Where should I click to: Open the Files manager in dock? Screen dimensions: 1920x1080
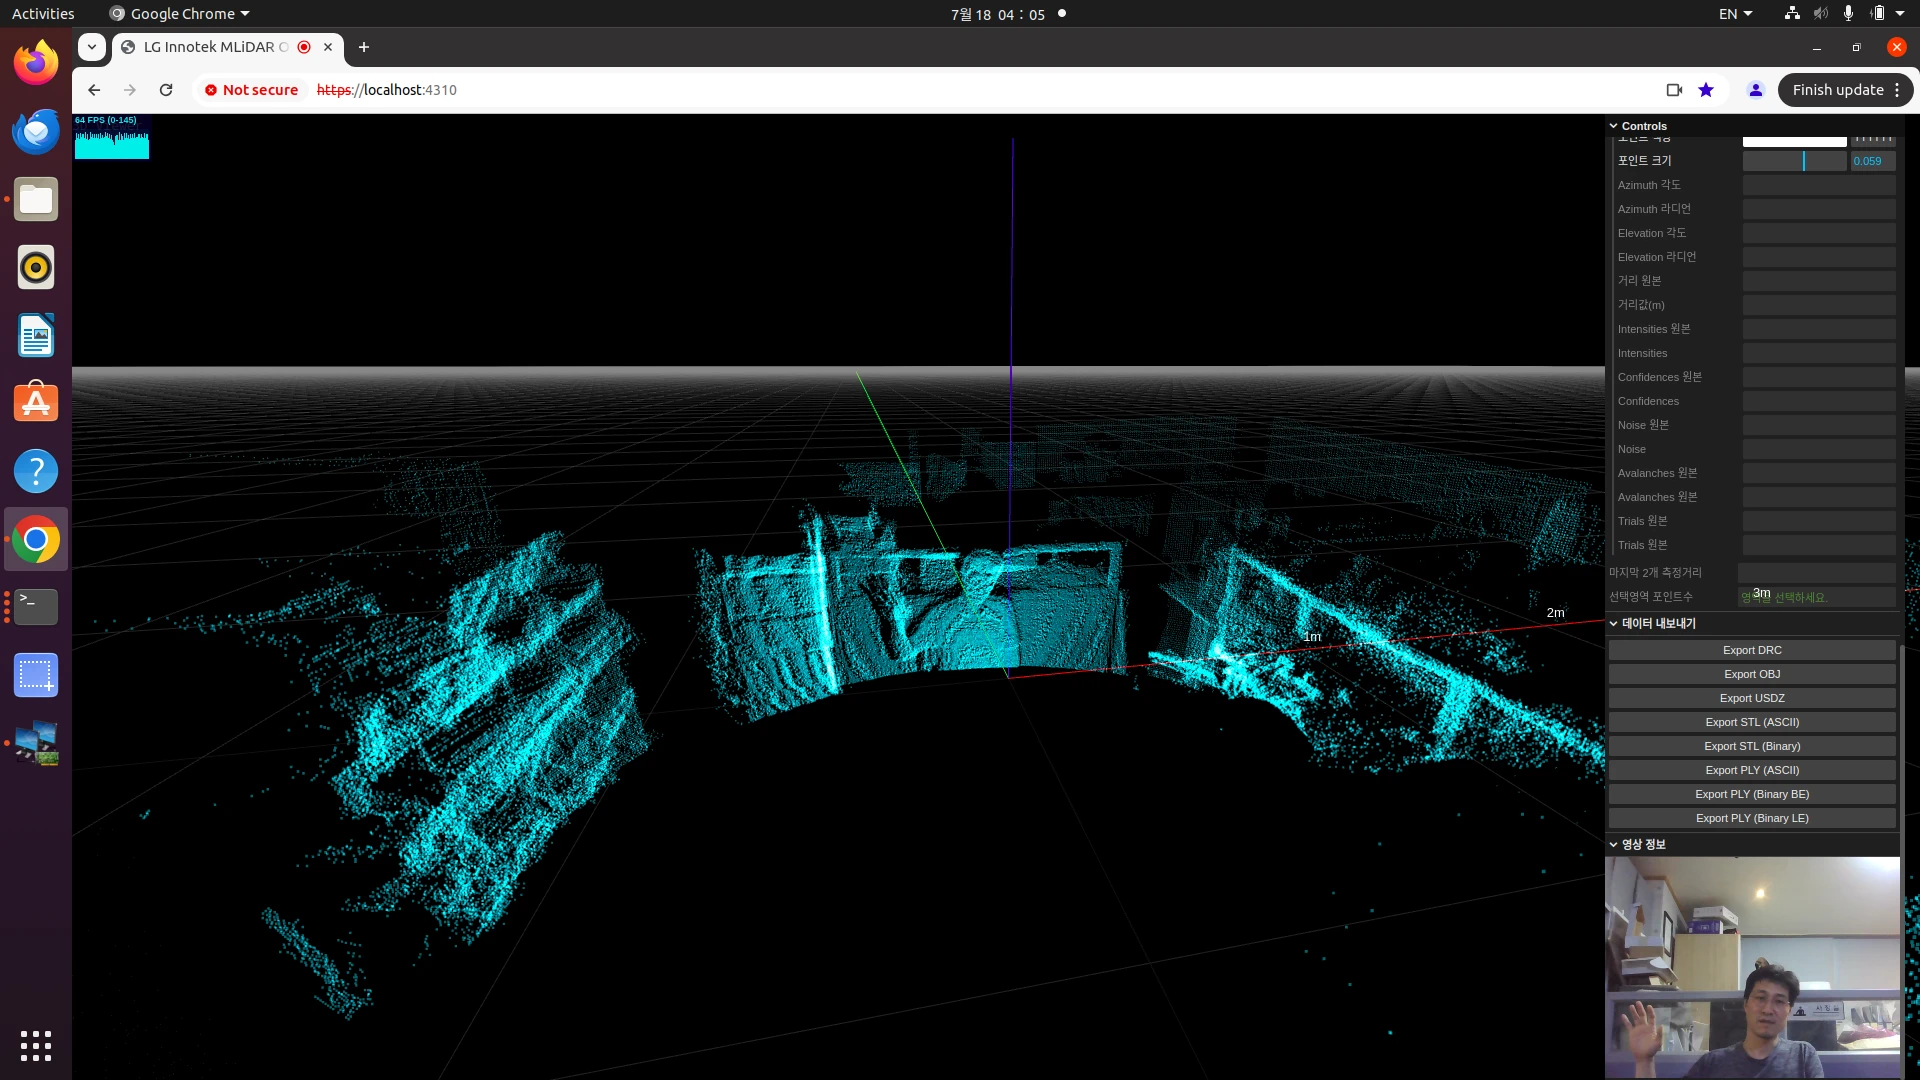coord(36,199)
